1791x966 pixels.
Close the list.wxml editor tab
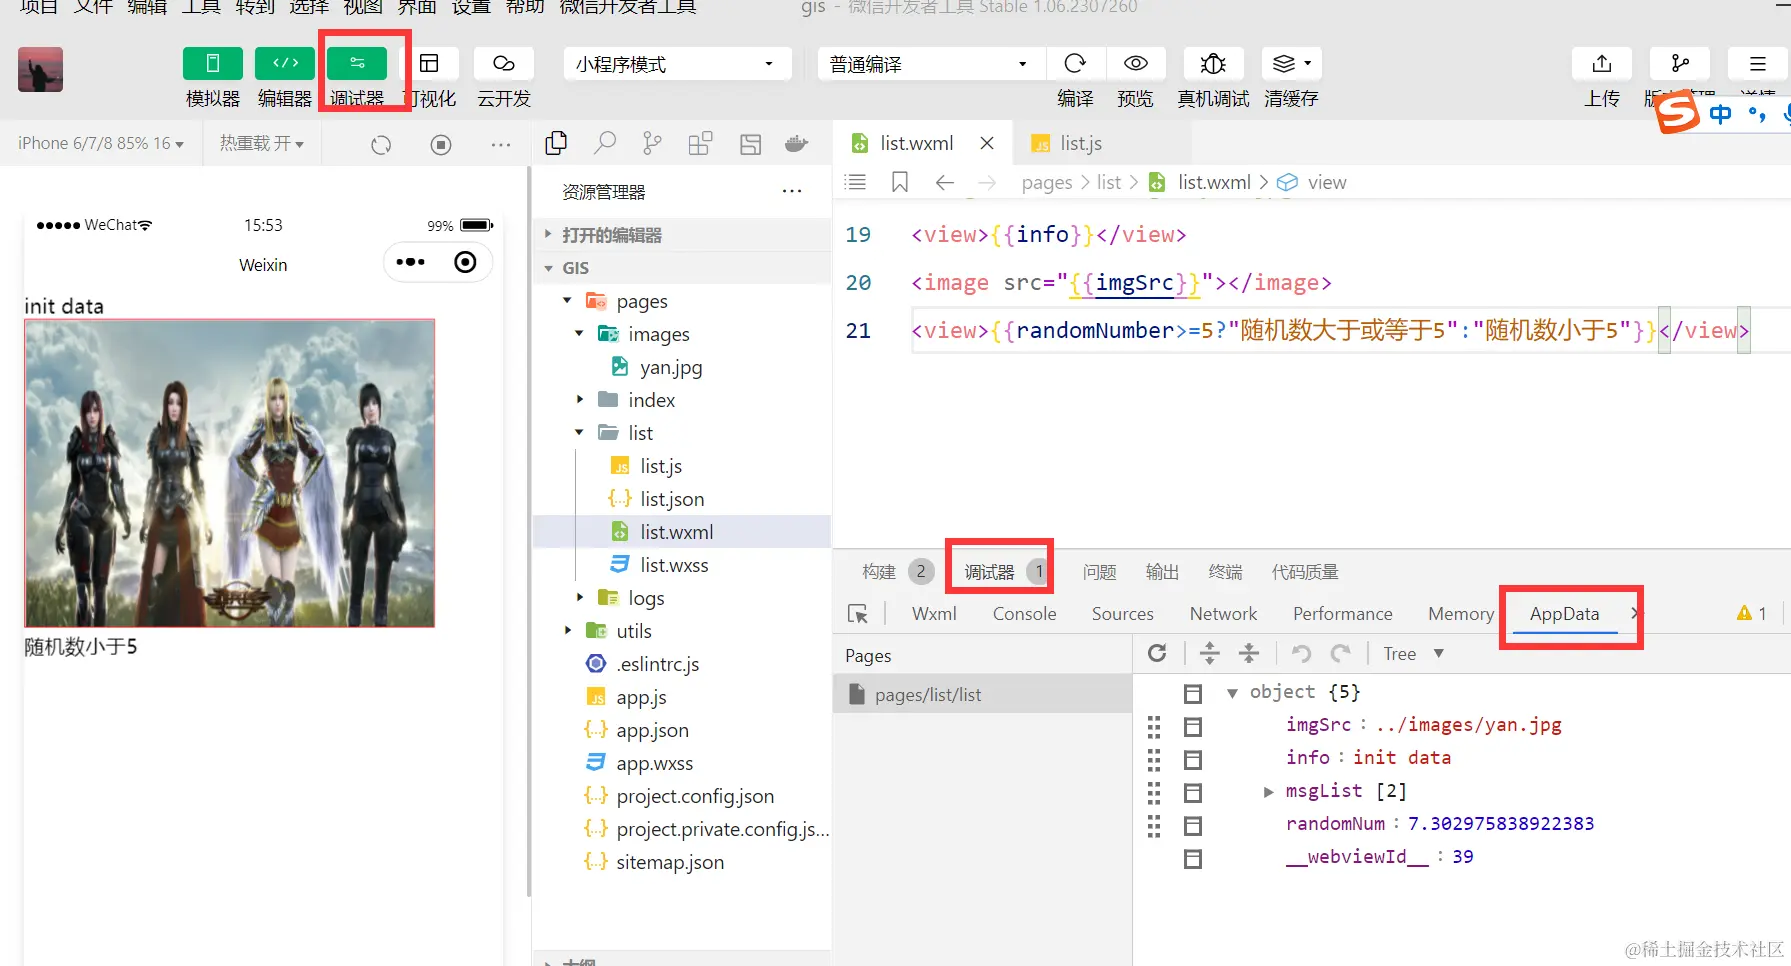click(987, 143)
